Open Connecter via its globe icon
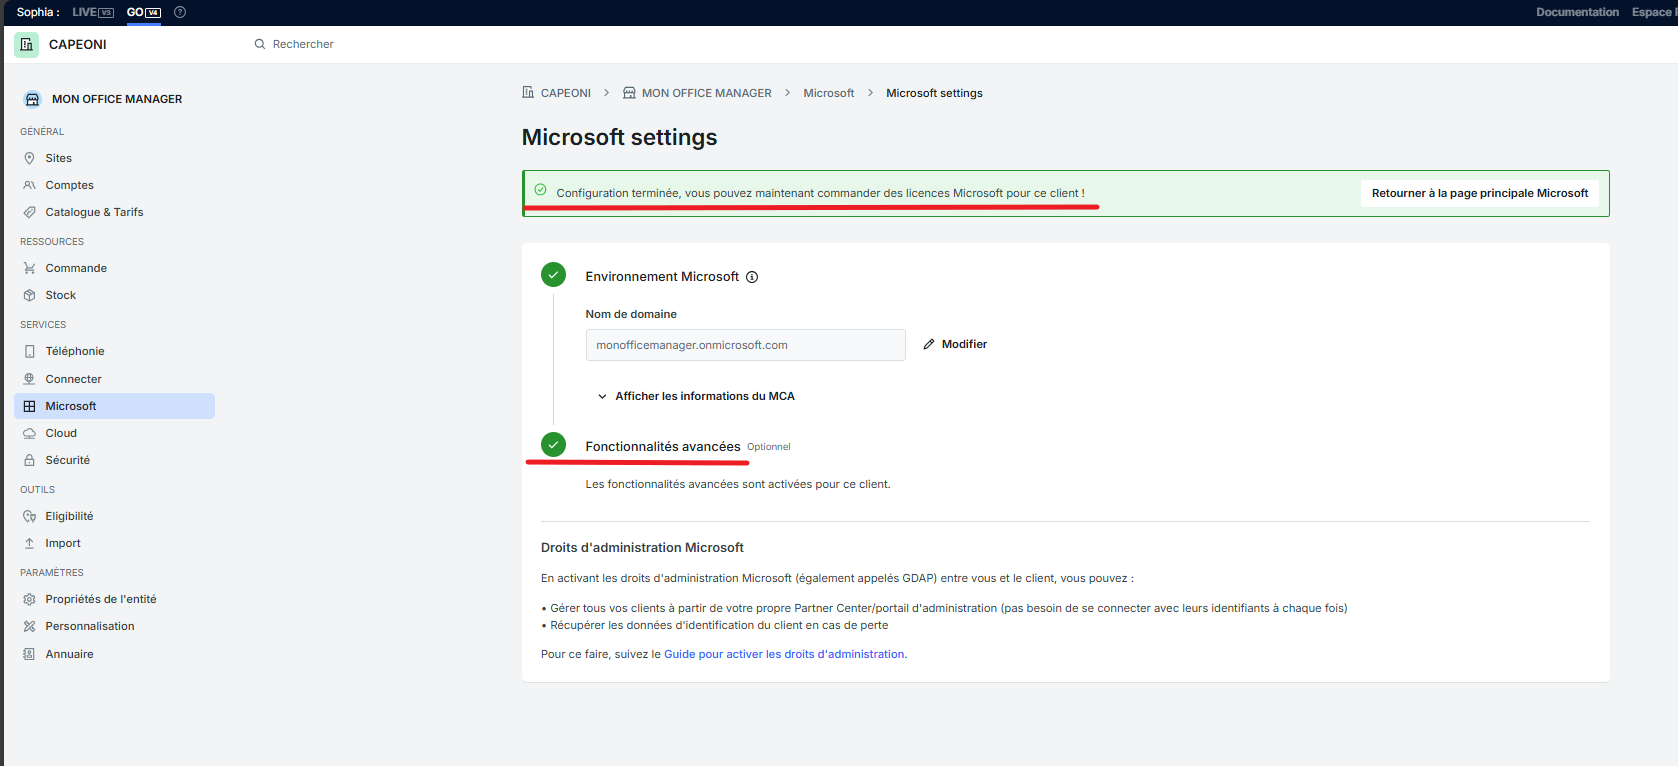The height and width of the screenshot is (766, 1678). pyautogui.click(x=30, y=379)
